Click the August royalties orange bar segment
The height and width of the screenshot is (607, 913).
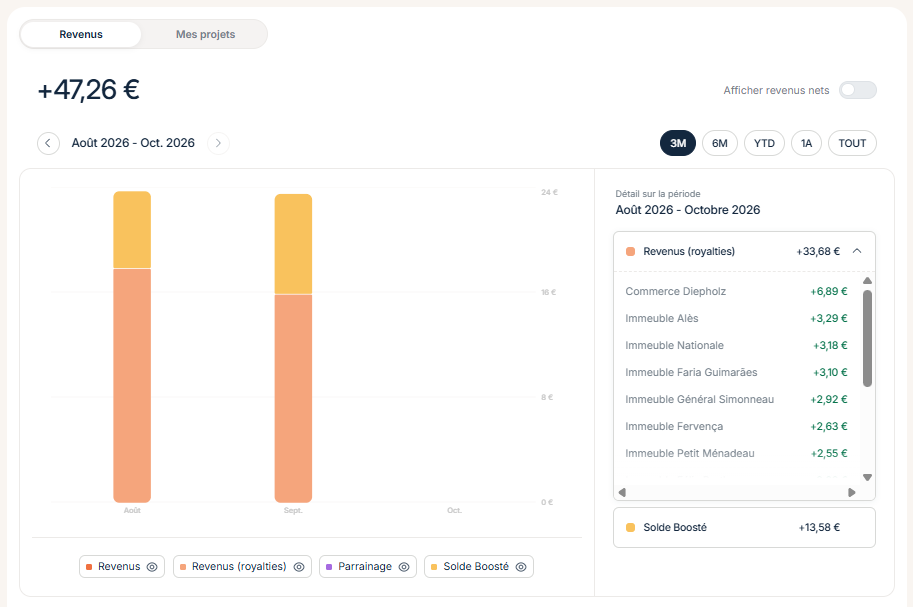pyautogui.click(x=132, y=385)
